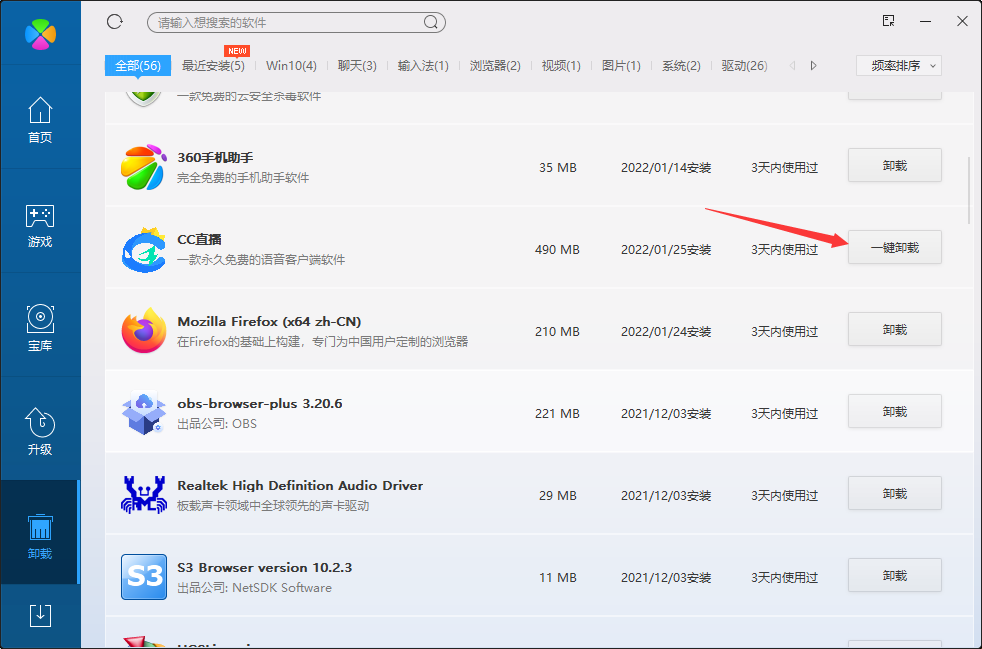This screenshot has width=982, height=649.
Task: Click the CC直播 app icon
Action: coord(143,249)
